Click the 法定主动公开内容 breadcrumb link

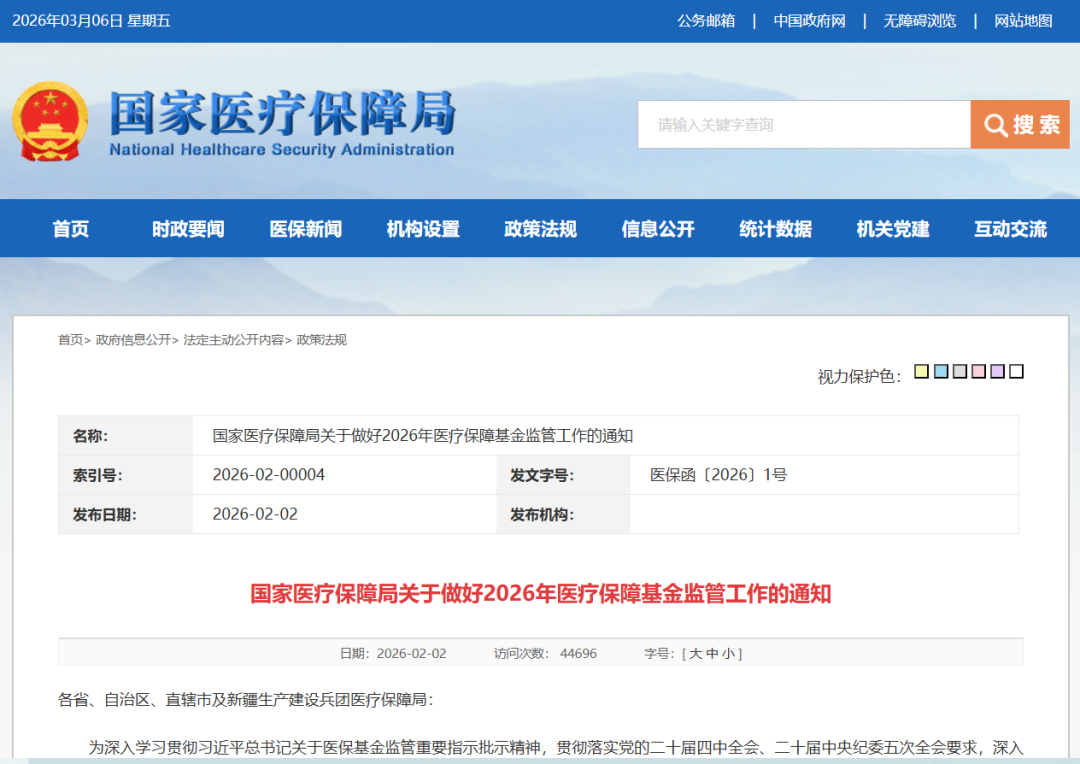click(233, 340)
